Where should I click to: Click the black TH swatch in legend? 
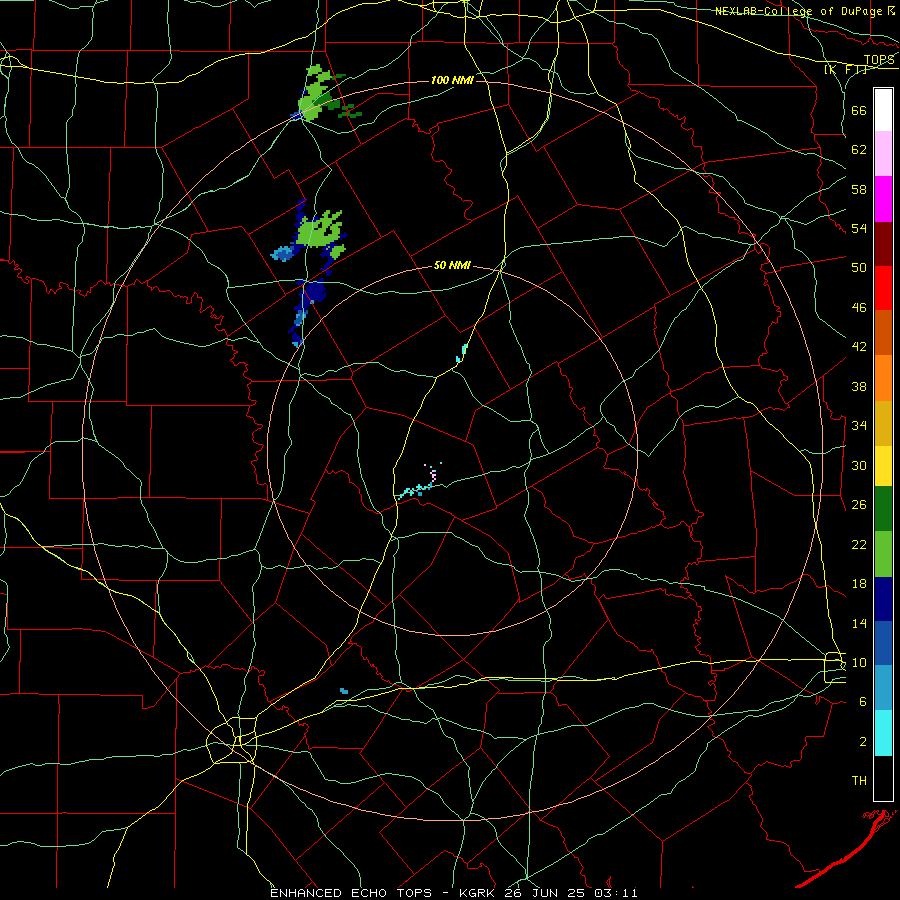click(x=883, y=778)
